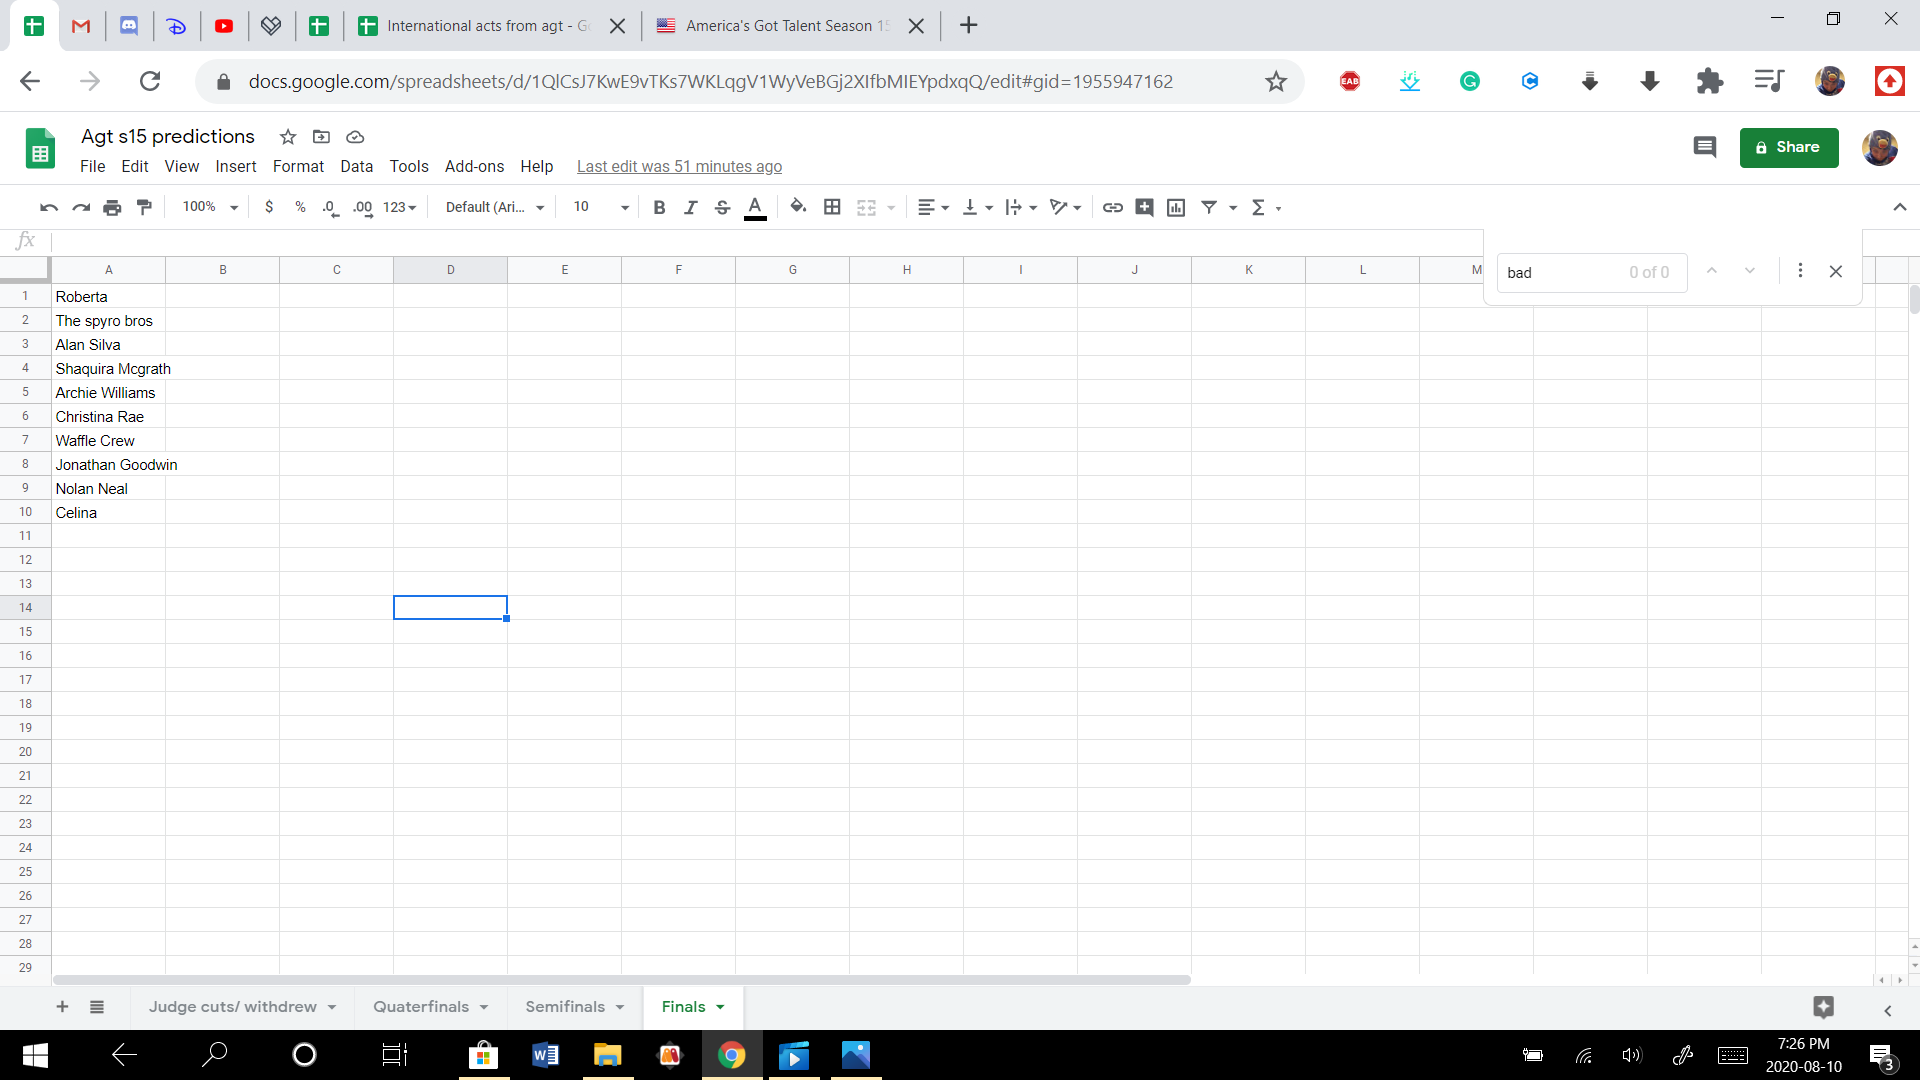Click the Undo icon in toolbar
This screenshot has width=1920, height=1080.
coord(48,207)
